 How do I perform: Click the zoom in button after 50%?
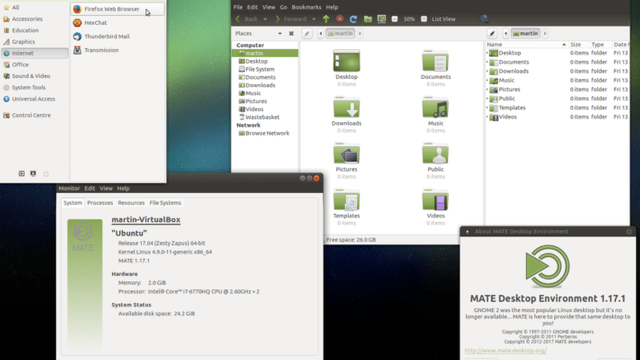(424, 19)
